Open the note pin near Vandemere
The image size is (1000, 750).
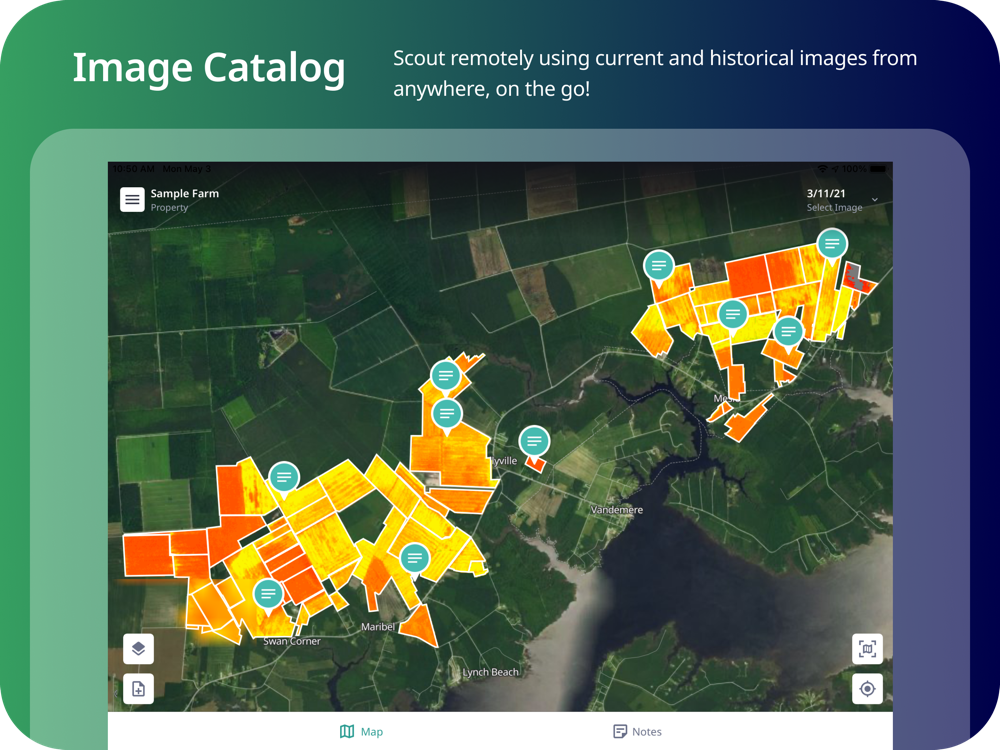[x=534, y=442]
